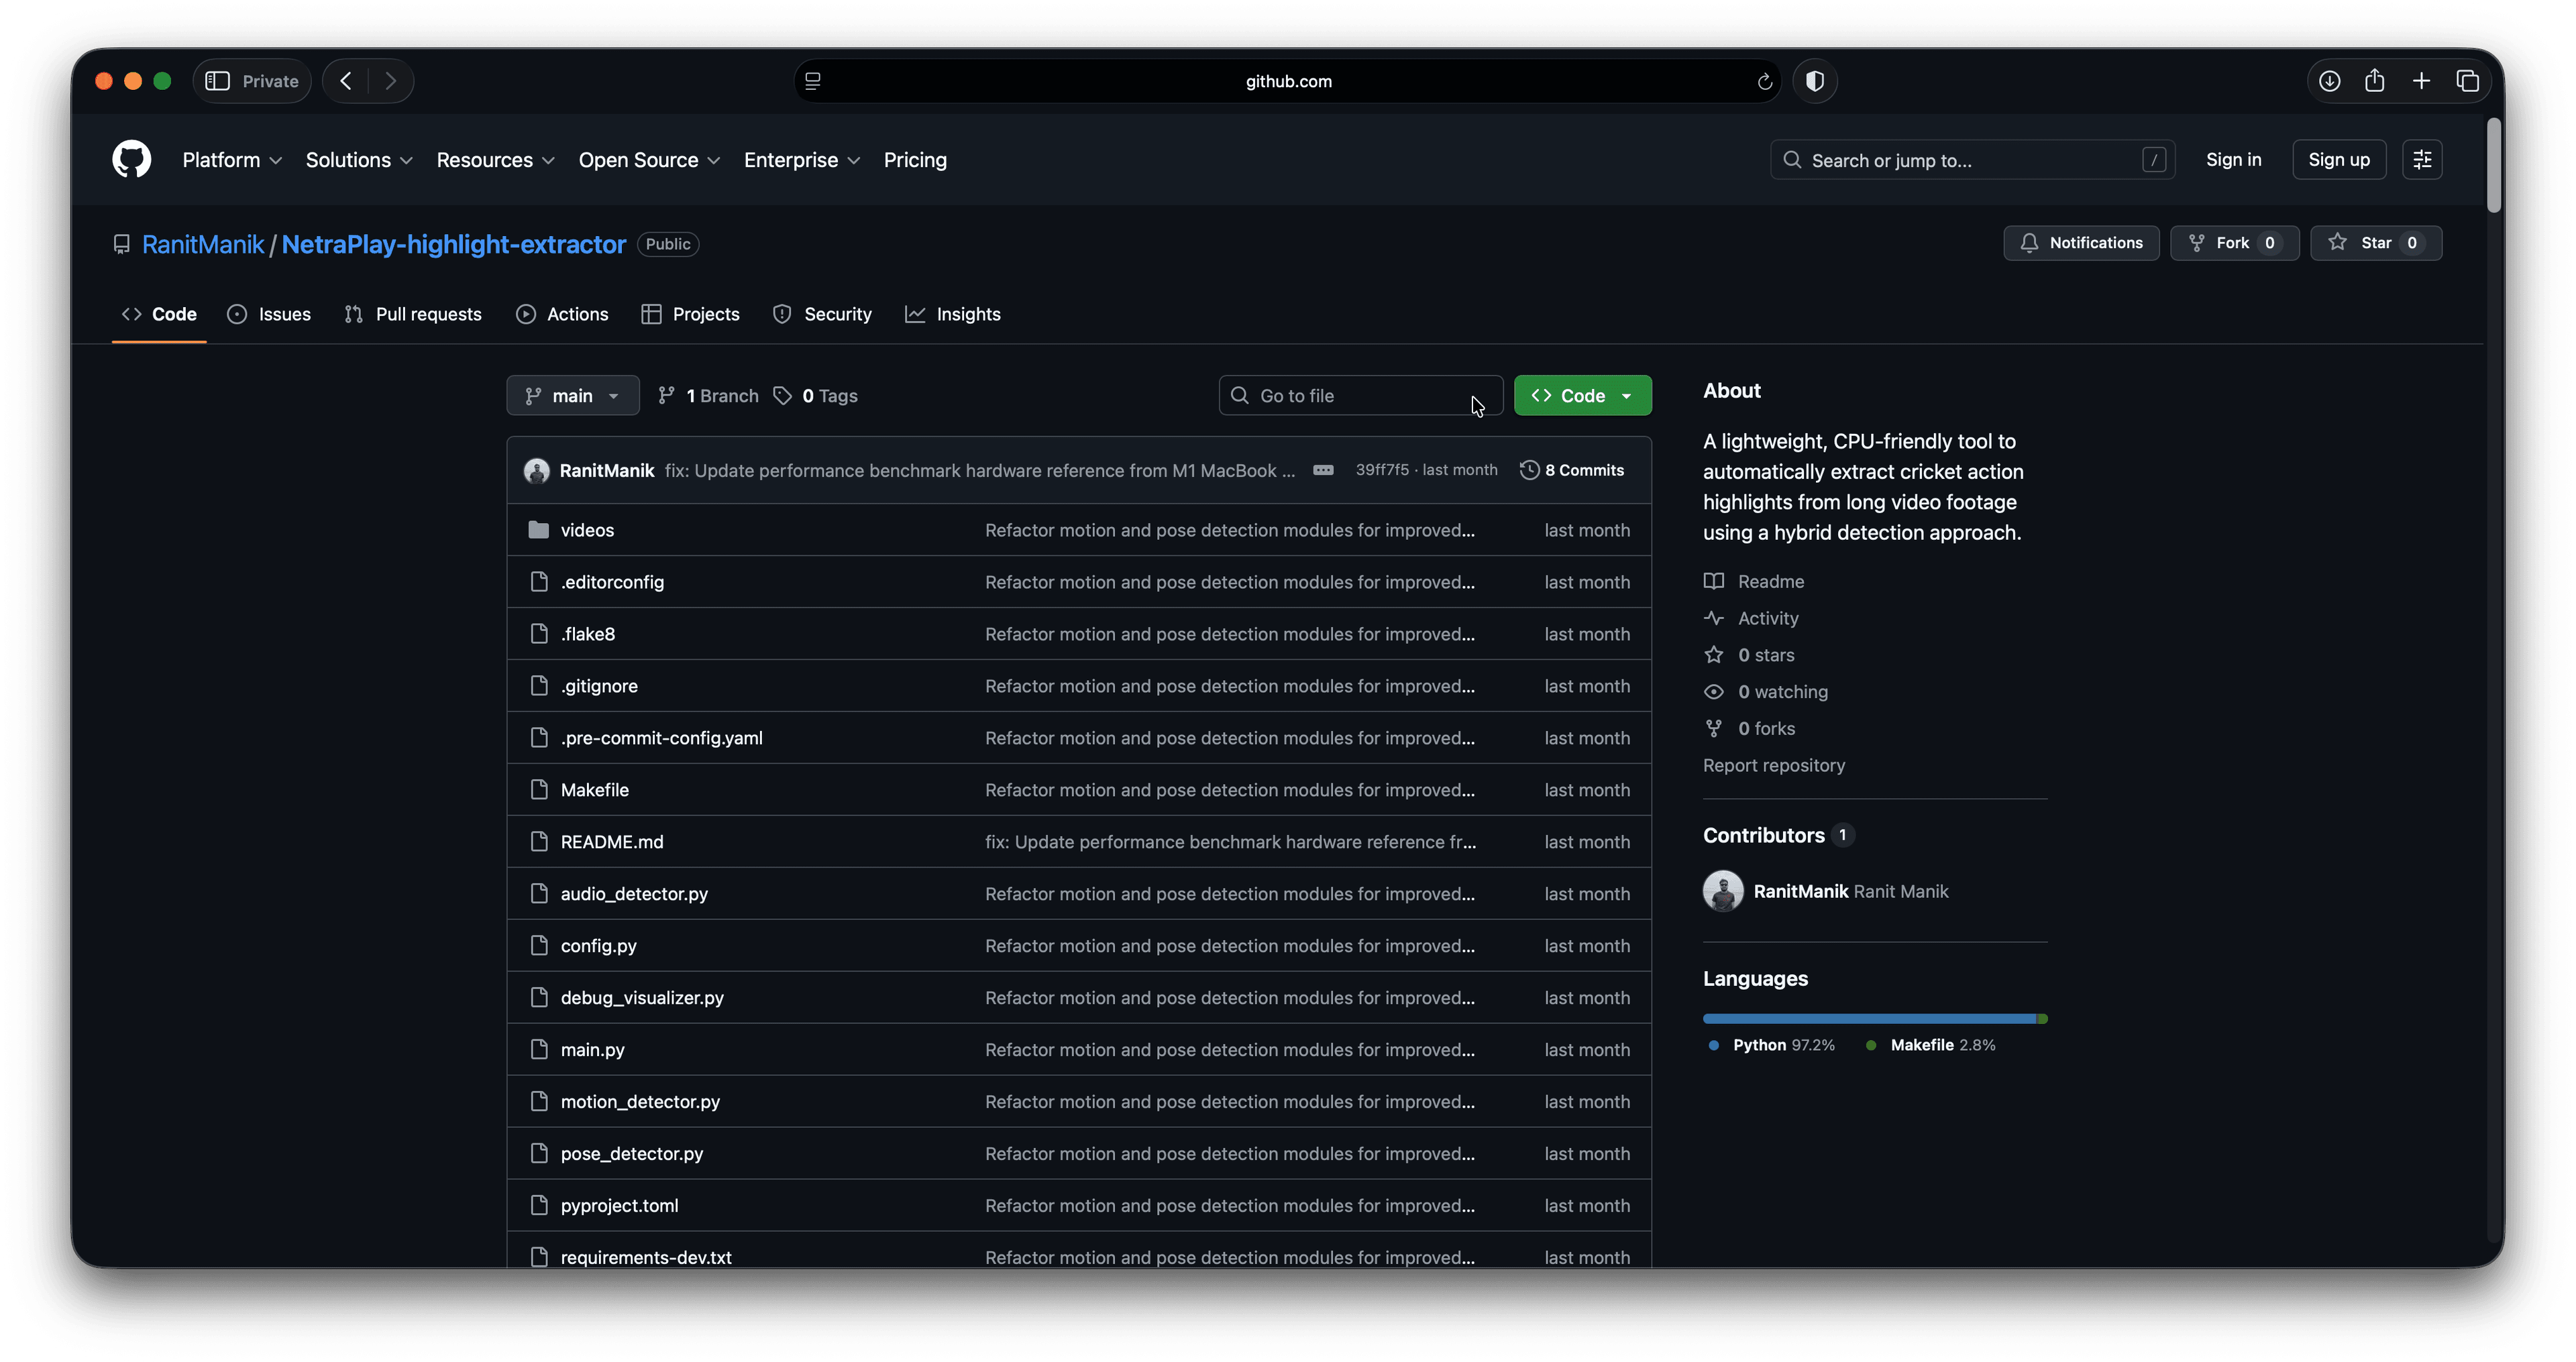Click the Safari share icon
This screenshot has width=2576, height=1362.
point(2375,81)
